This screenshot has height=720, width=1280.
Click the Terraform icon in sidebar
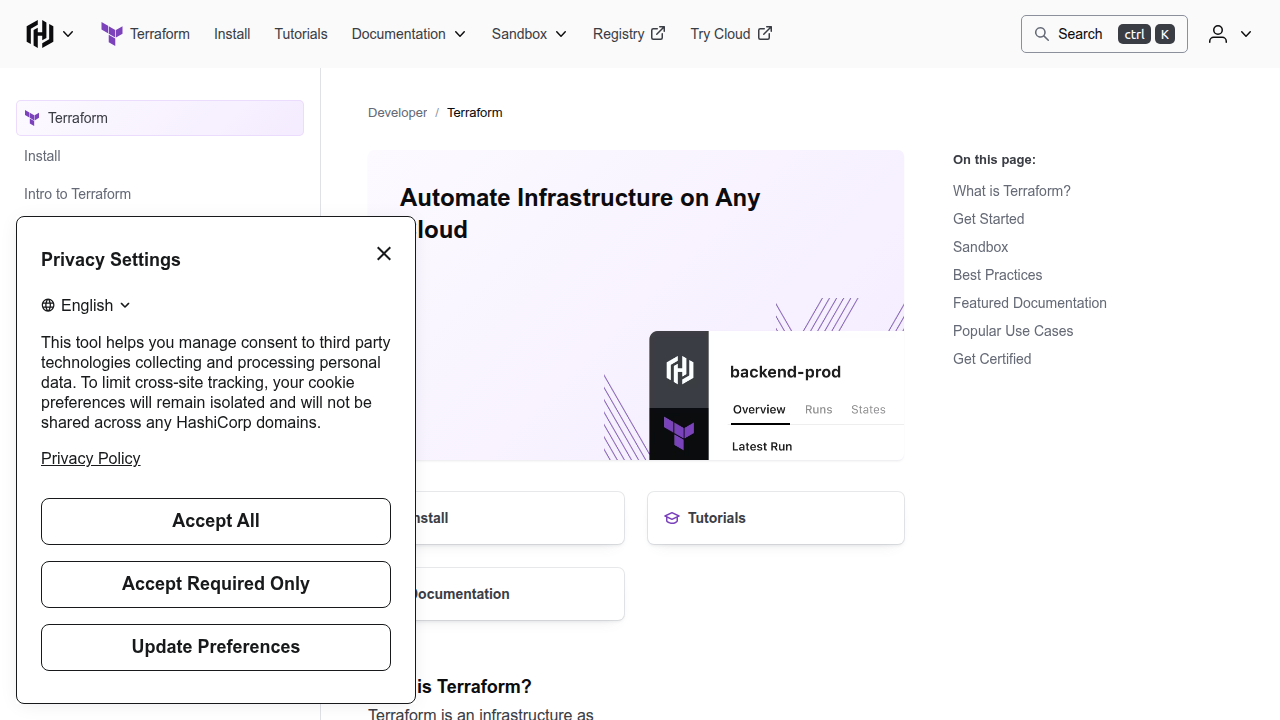pos(33,118)
